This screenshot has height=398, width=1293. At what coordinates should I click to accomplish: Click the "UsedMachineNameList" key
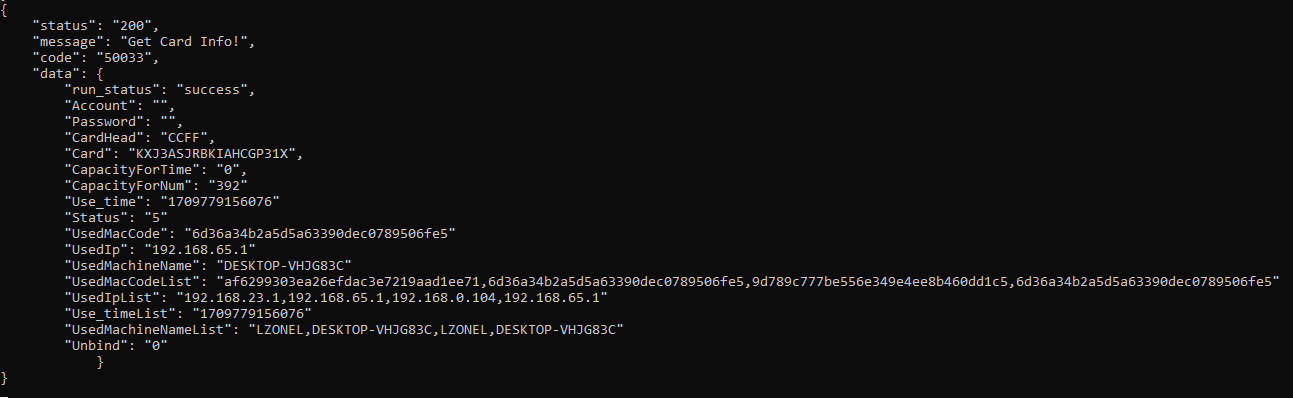(149, 329)
